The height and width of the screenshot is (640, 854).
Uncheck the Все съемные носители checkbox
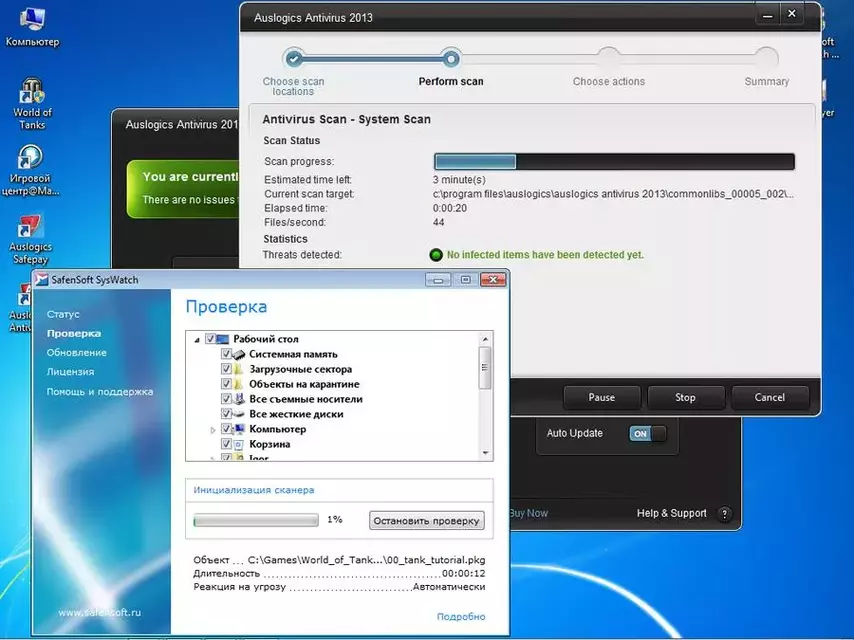click(x=226, y=399)
